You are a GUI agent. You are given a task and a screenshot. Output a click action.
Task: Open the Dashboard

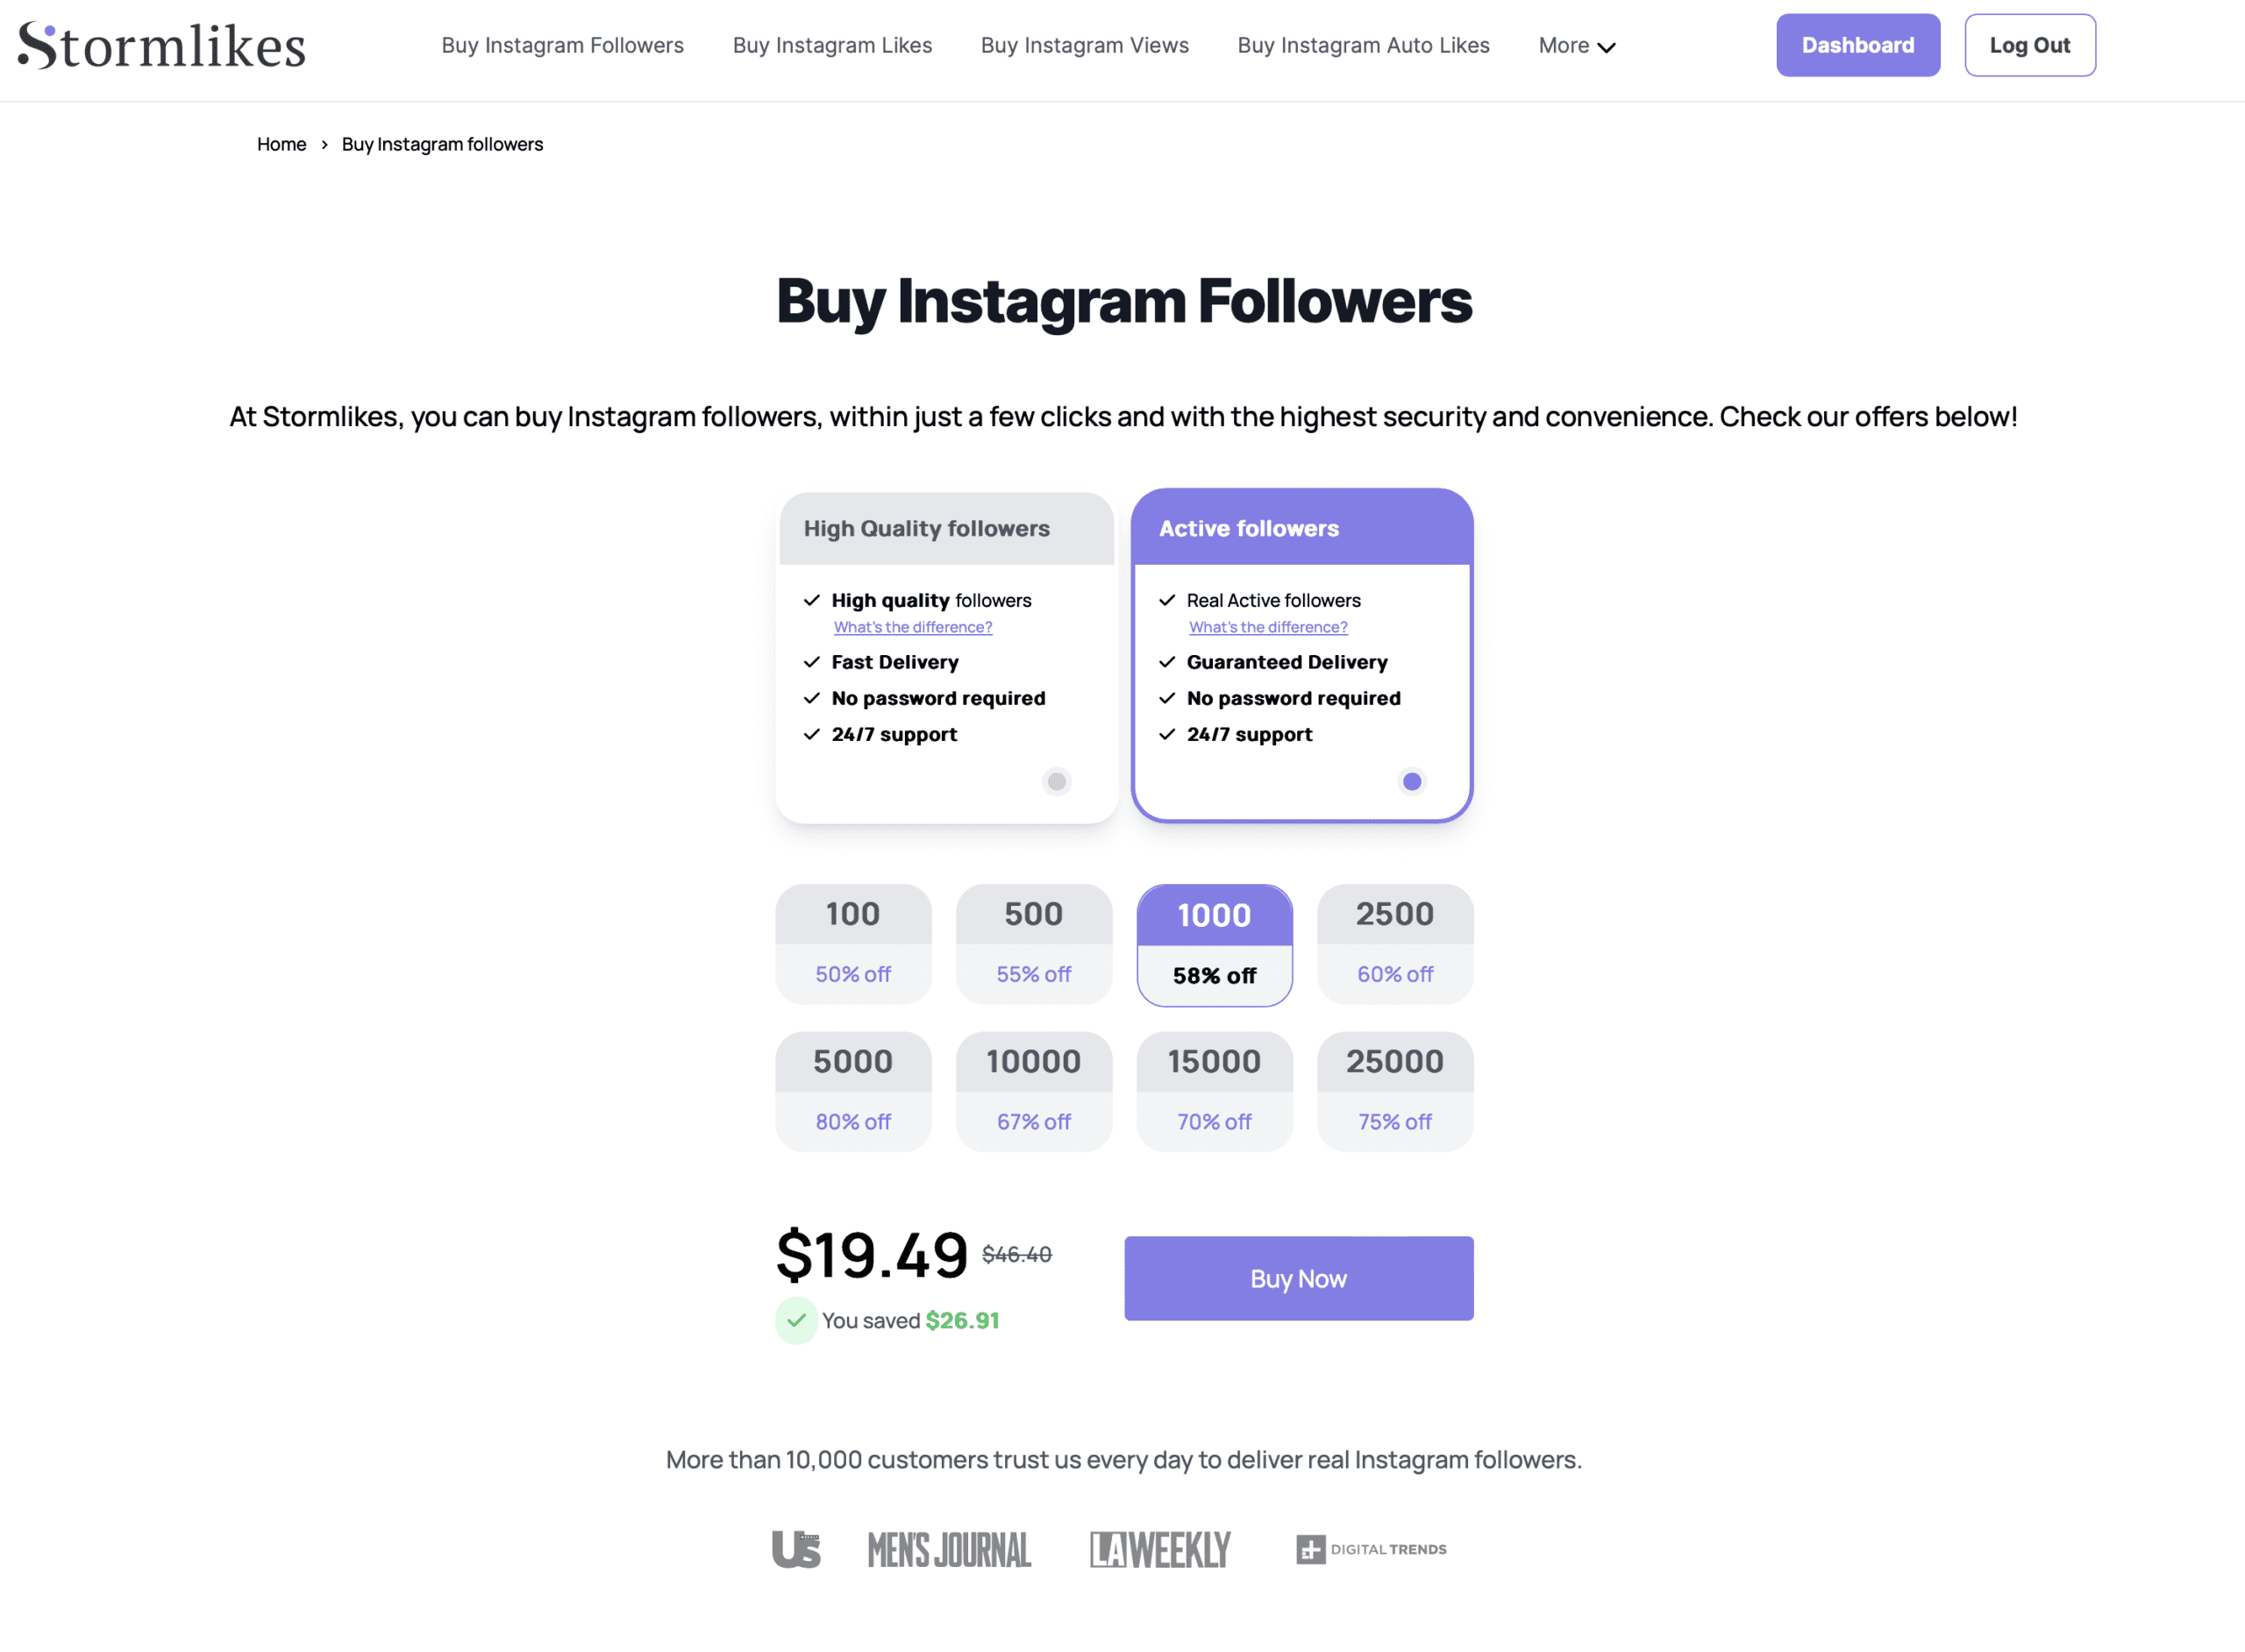tap(1857, 46)
